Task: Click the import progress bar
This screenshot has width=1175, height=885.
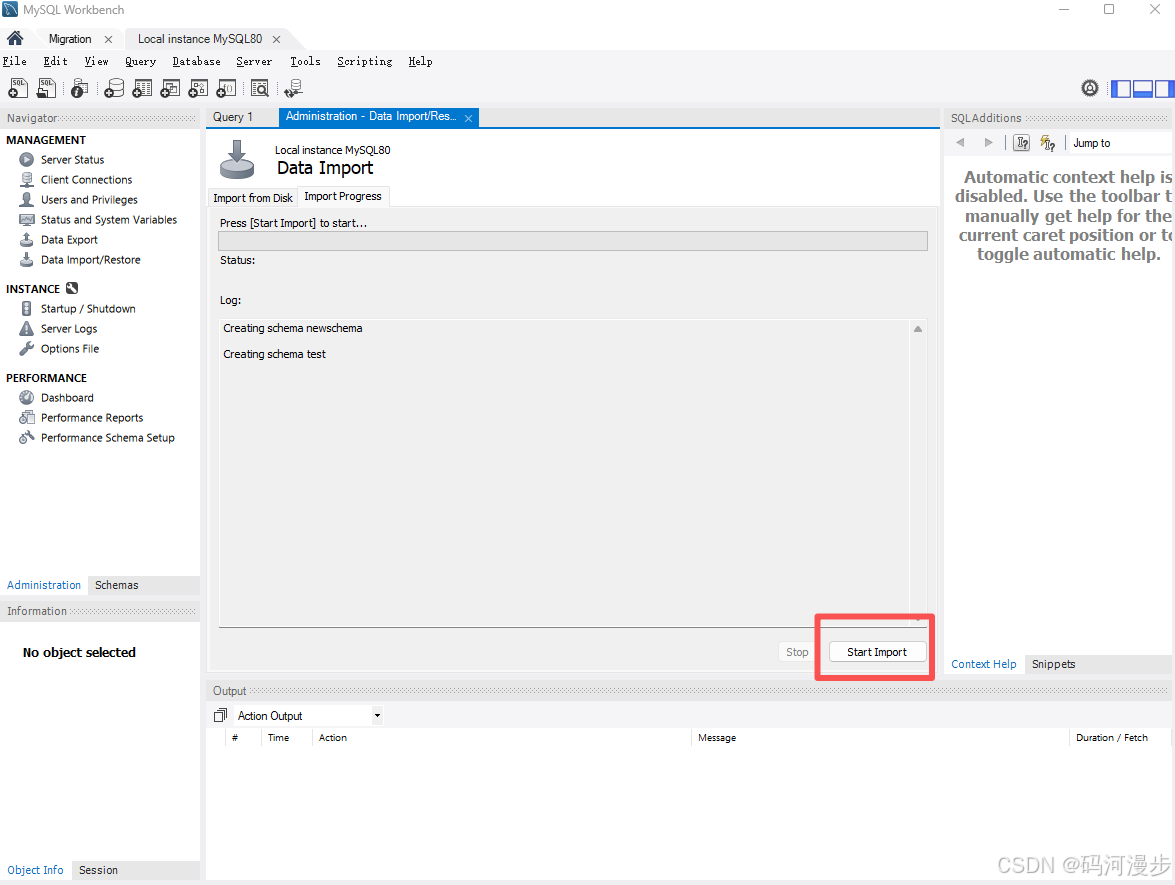Action: click(x=573, y=241)
